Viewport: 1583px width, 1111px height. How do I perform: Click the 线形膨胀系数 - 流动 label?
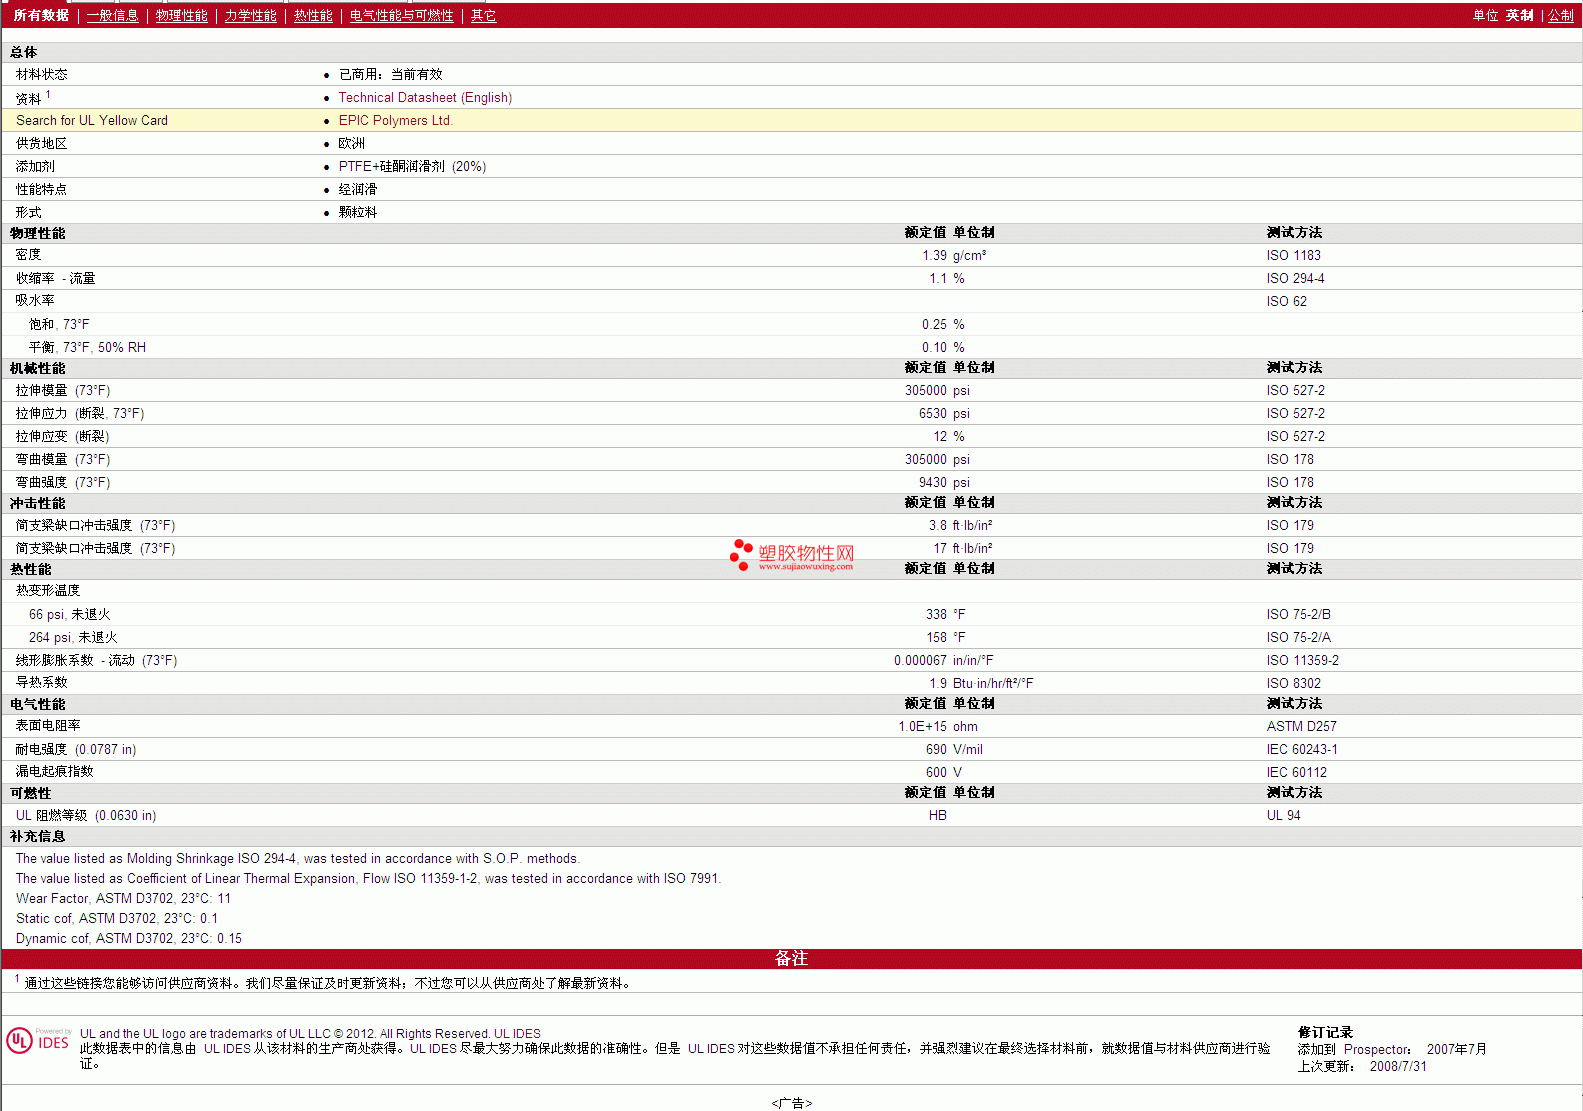96,661
